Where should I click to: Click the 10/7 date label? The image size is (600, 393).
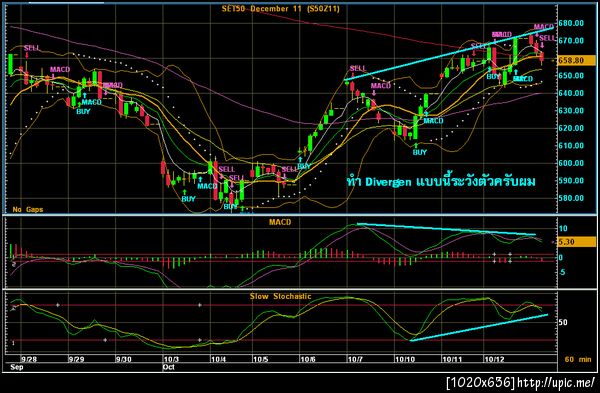pos(355,359)
